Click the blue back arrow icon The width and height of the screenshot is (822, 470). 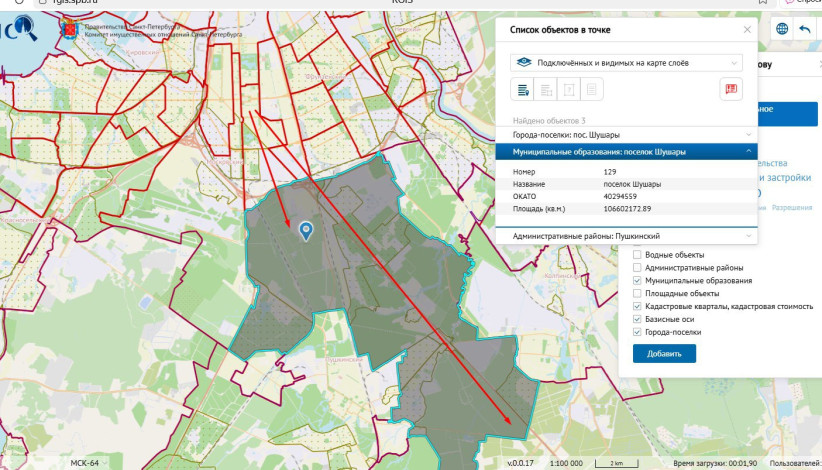point(805,29)
